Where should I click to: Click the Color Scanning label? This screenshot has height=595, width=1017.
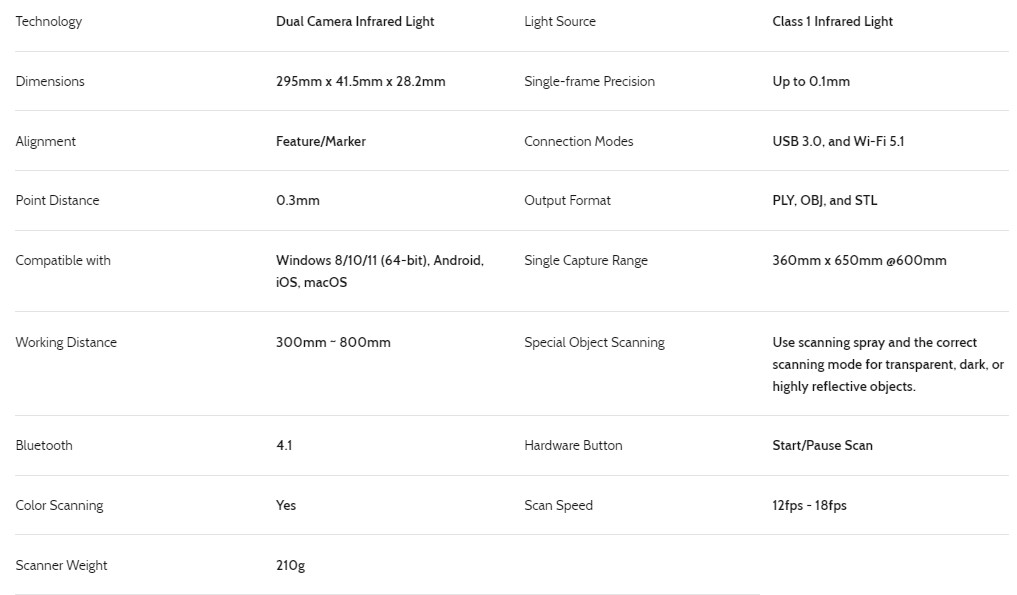click(x=59, y=505)
